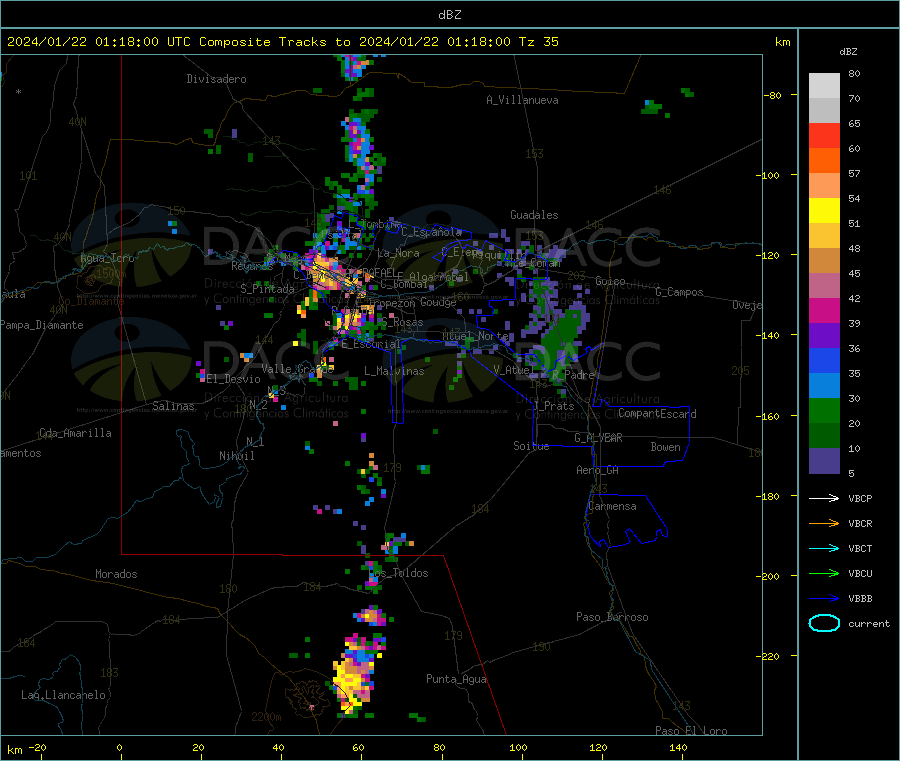Click the Punta_Agua map label
900x761 pixels.
click(x=456, y=679)
